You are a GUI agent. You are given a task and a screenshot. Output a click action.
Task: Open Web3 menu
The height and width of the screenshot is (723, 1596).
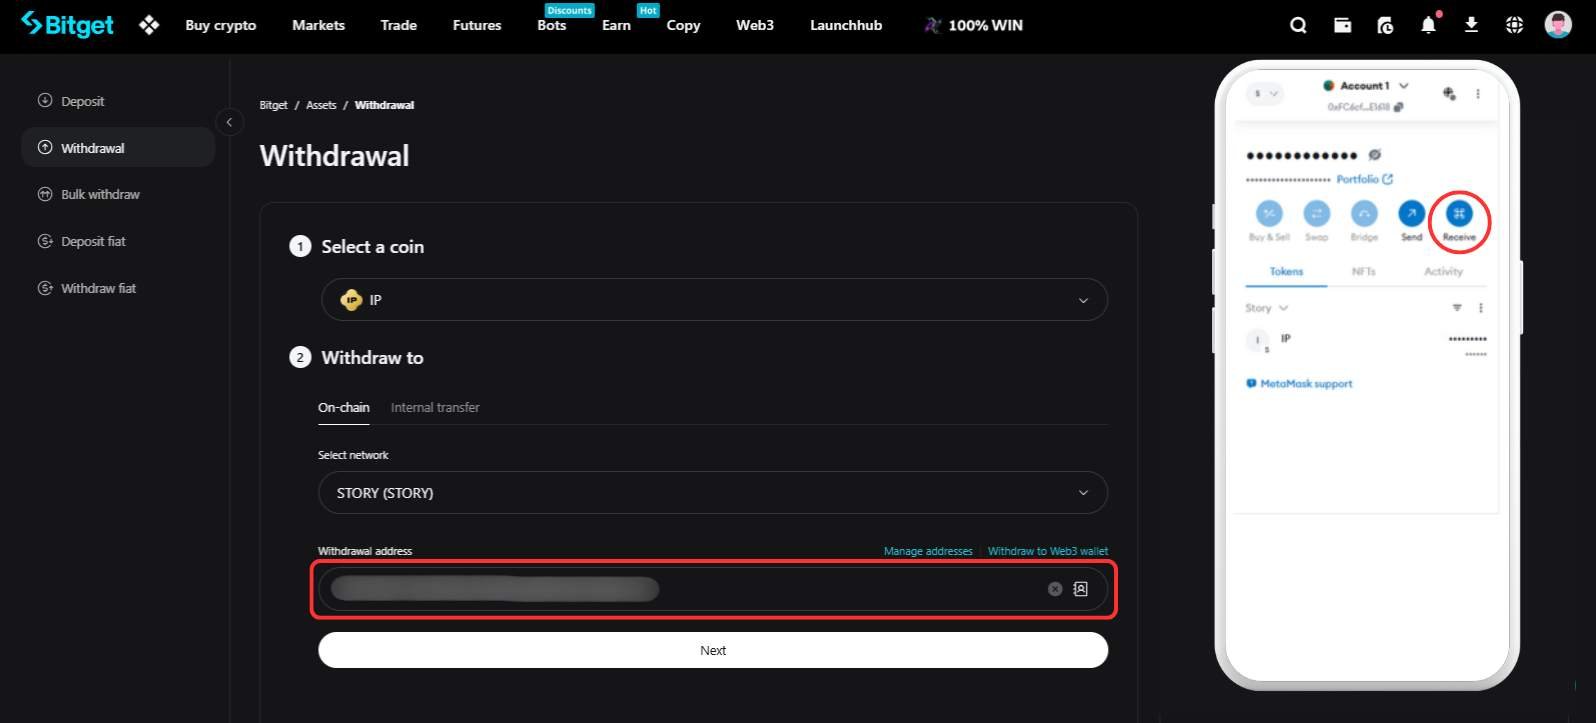(755, 25)
